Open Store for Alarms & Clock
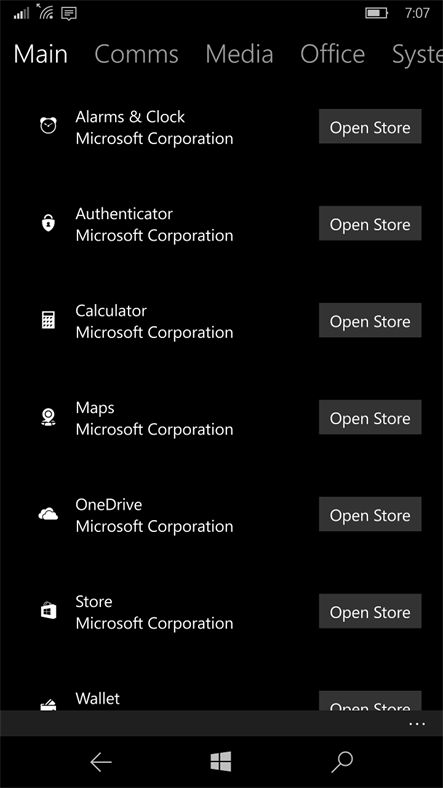 point(370,127)
